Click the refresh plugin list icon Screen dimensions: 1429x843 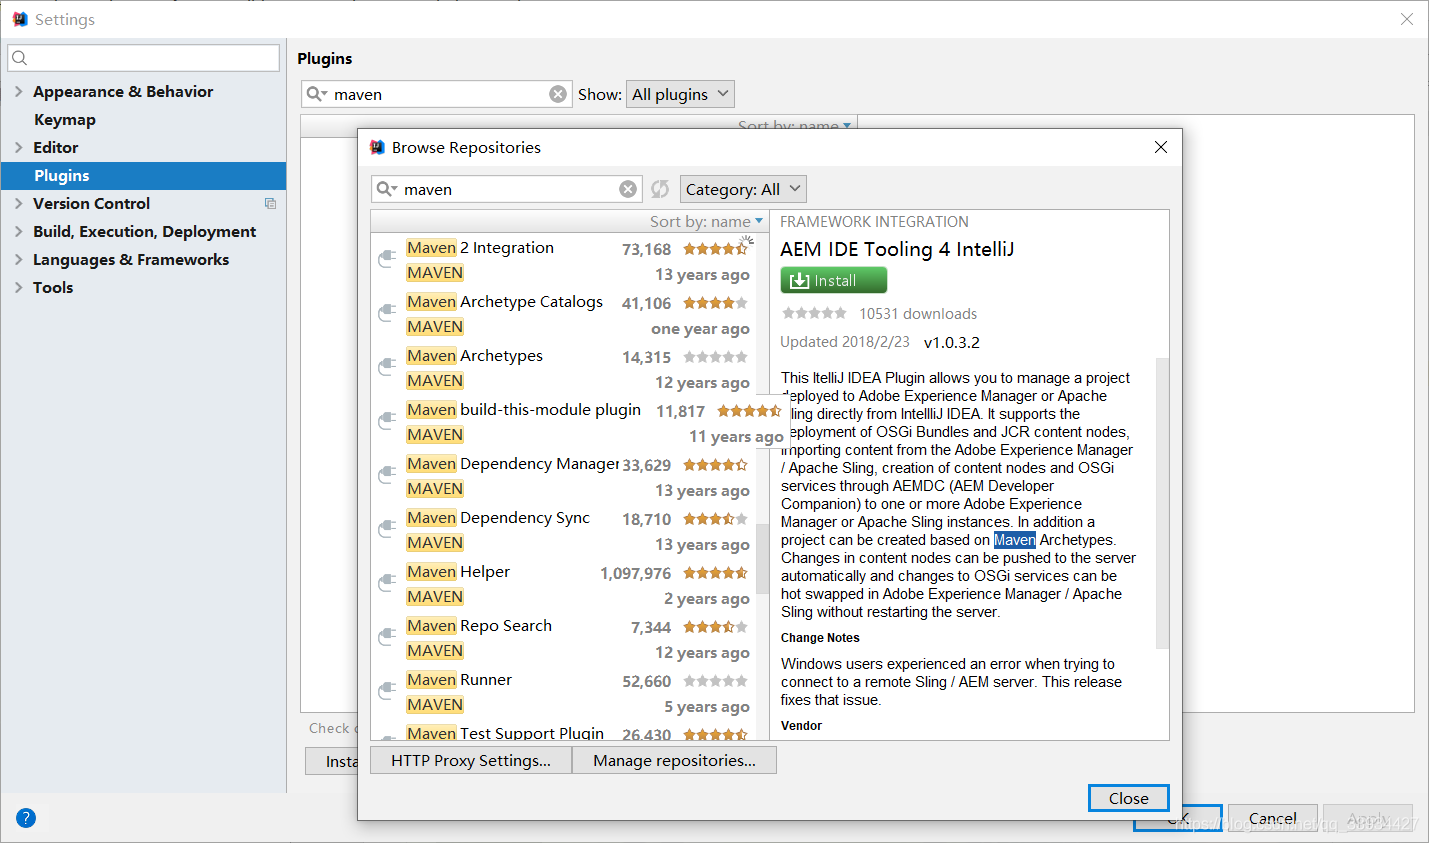(660, 189)
